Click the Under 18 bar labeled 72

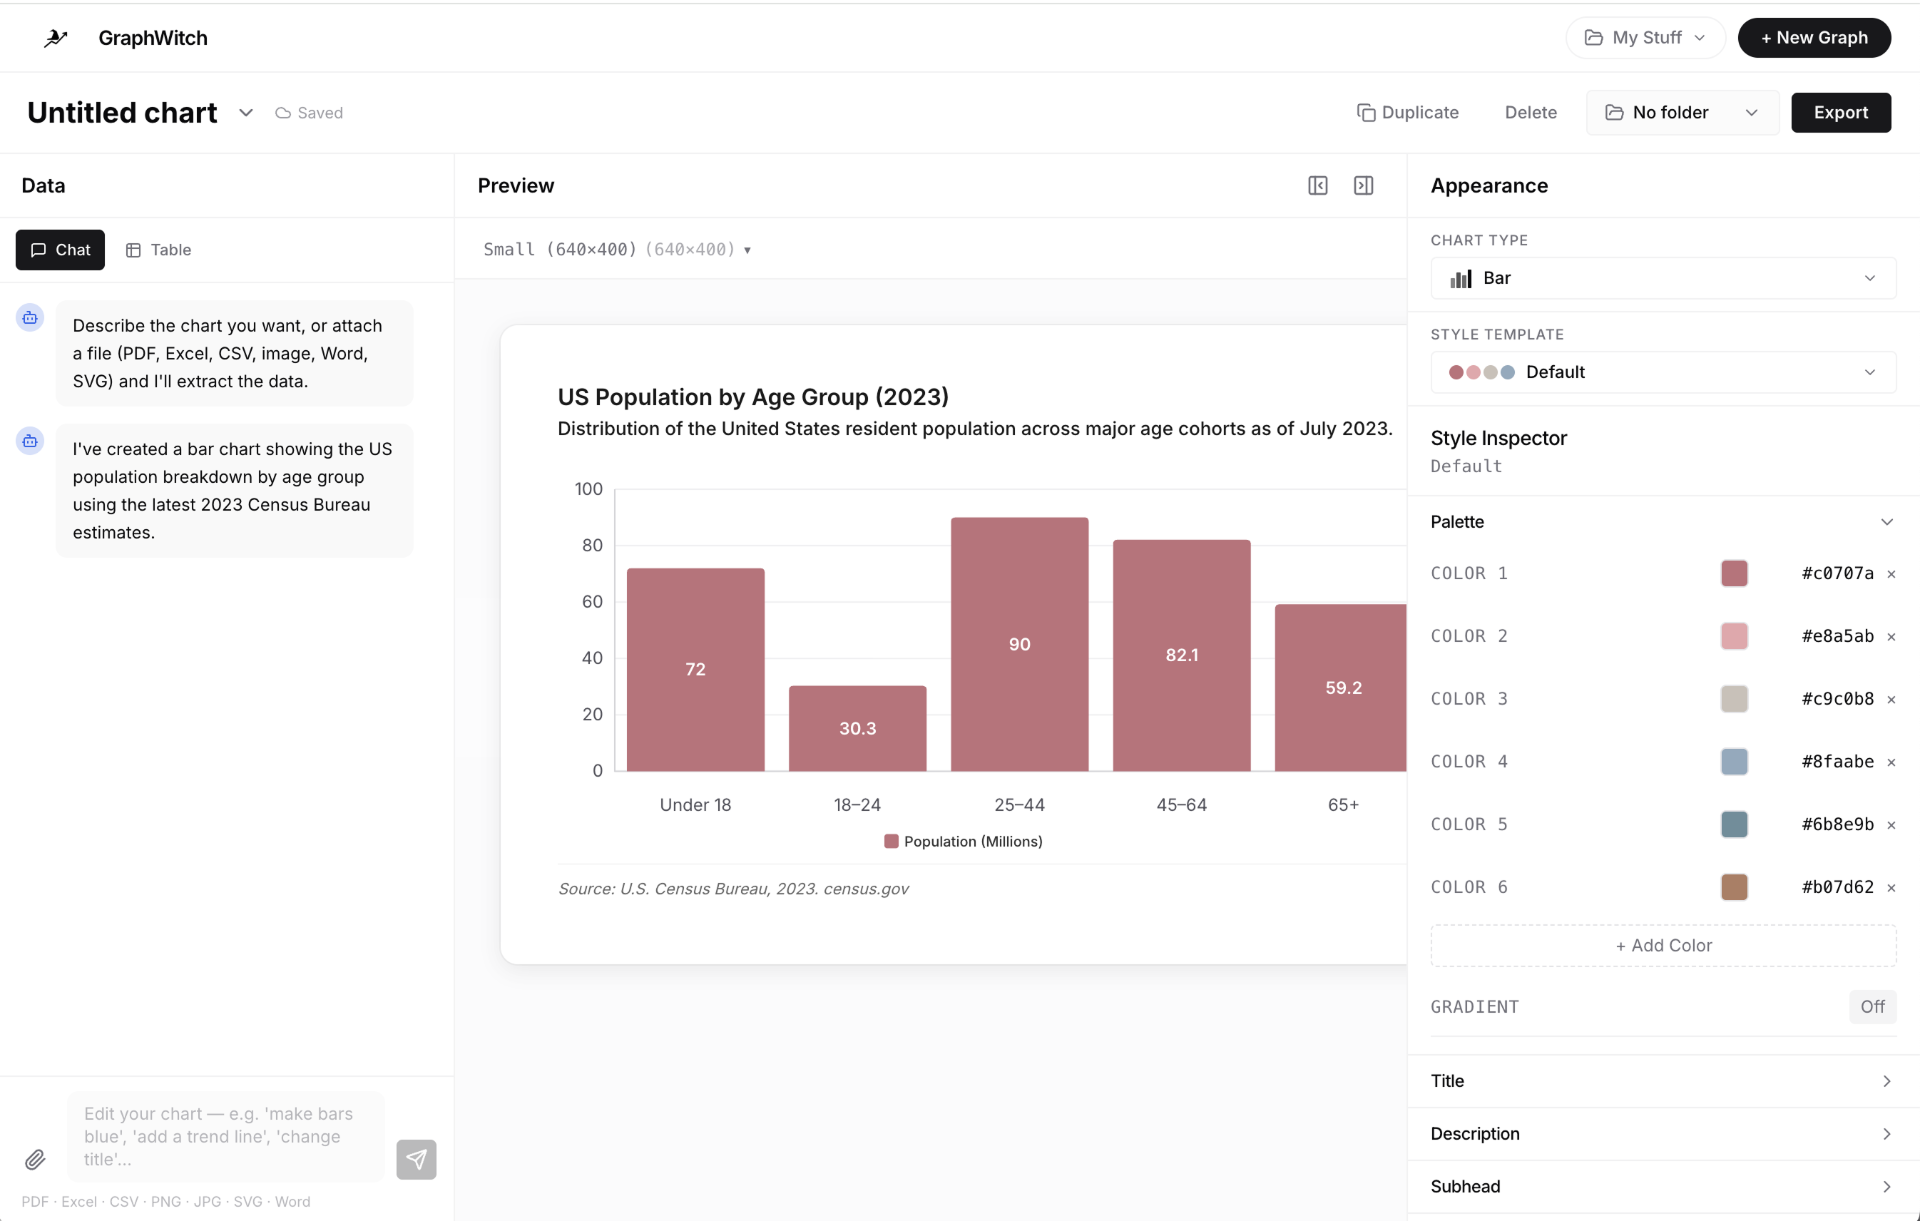pyautogui.click(x=695, y=669)
